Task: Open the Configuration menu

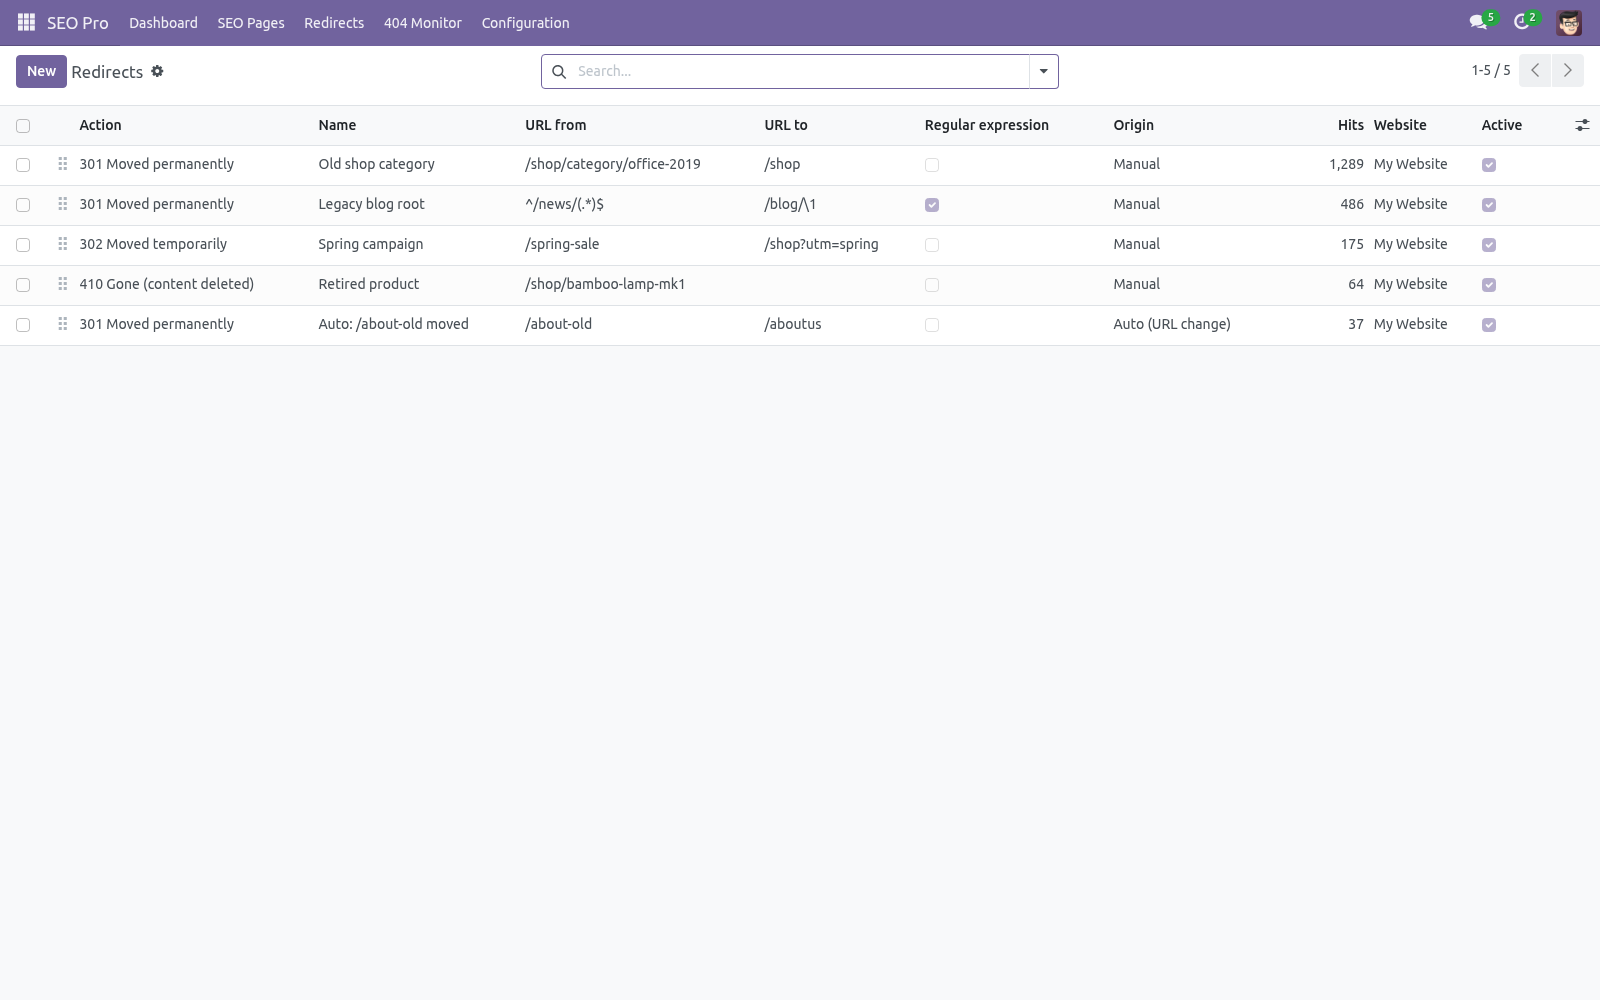Action: tap(525, 22)
